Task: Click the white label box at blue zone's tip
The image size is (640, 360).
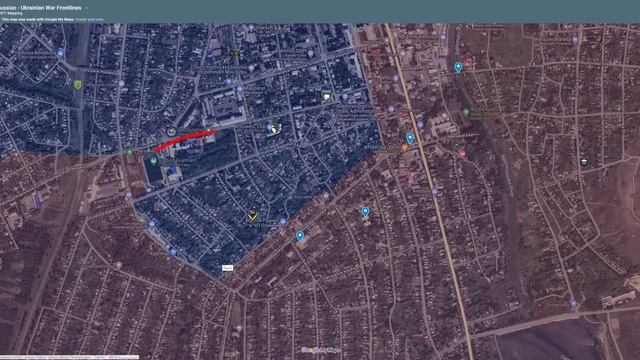Action: [x=227, y=268]
